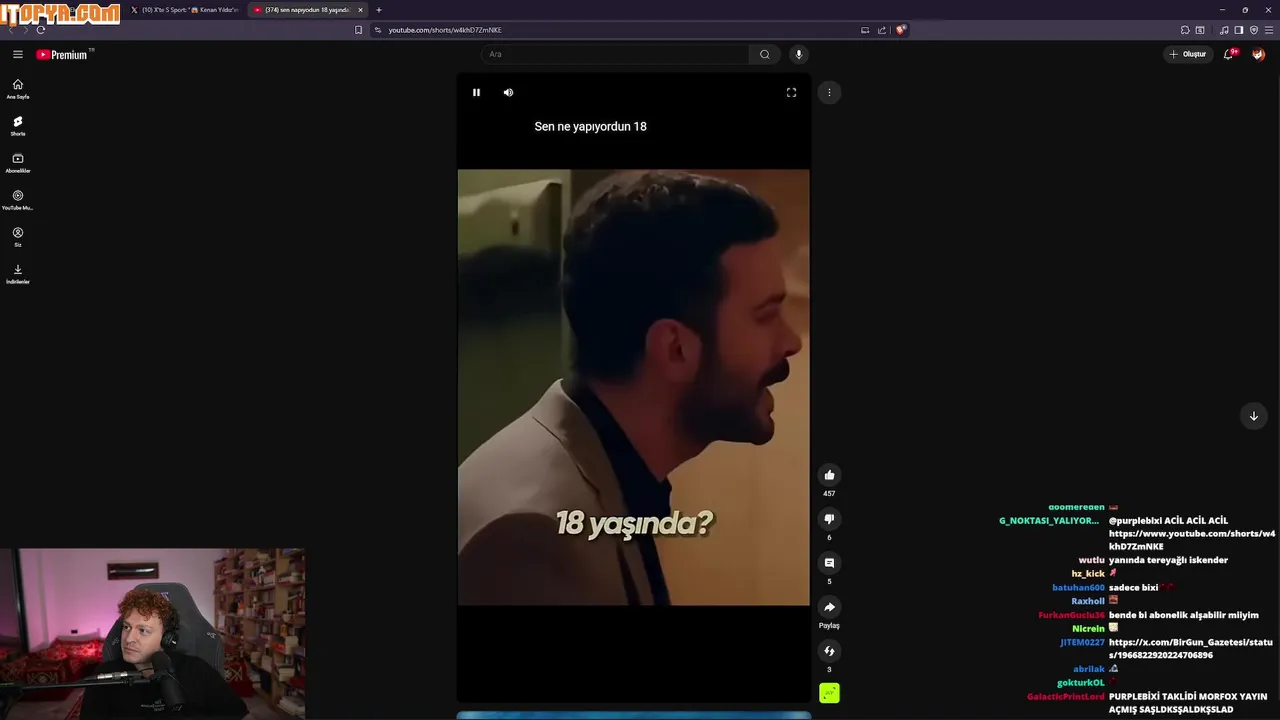Click the video title 'Sen ne yapıyordun 18'
The height and width of the screenshot is (720, 1280).
point(590,127)
